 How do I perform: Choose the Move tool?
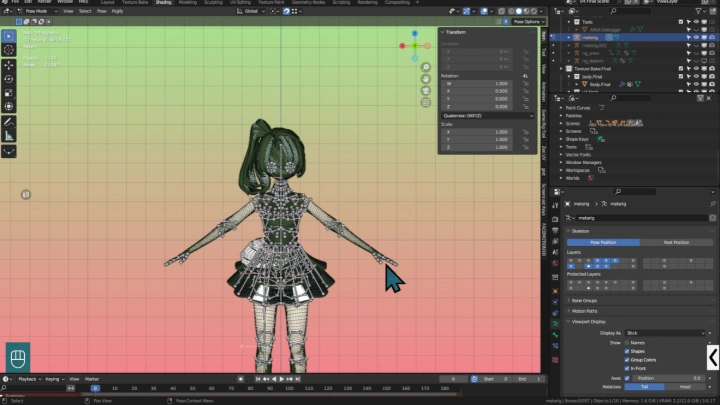(x=9, y=65)
